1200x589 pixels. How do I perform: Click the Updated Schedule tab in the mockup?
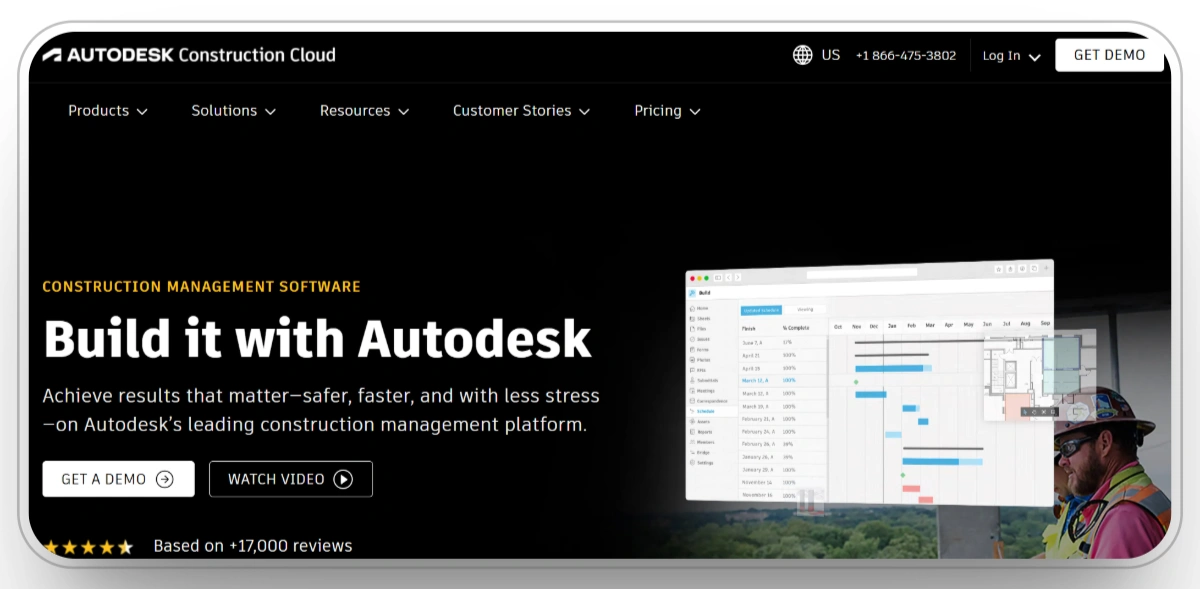click(760, 310)
